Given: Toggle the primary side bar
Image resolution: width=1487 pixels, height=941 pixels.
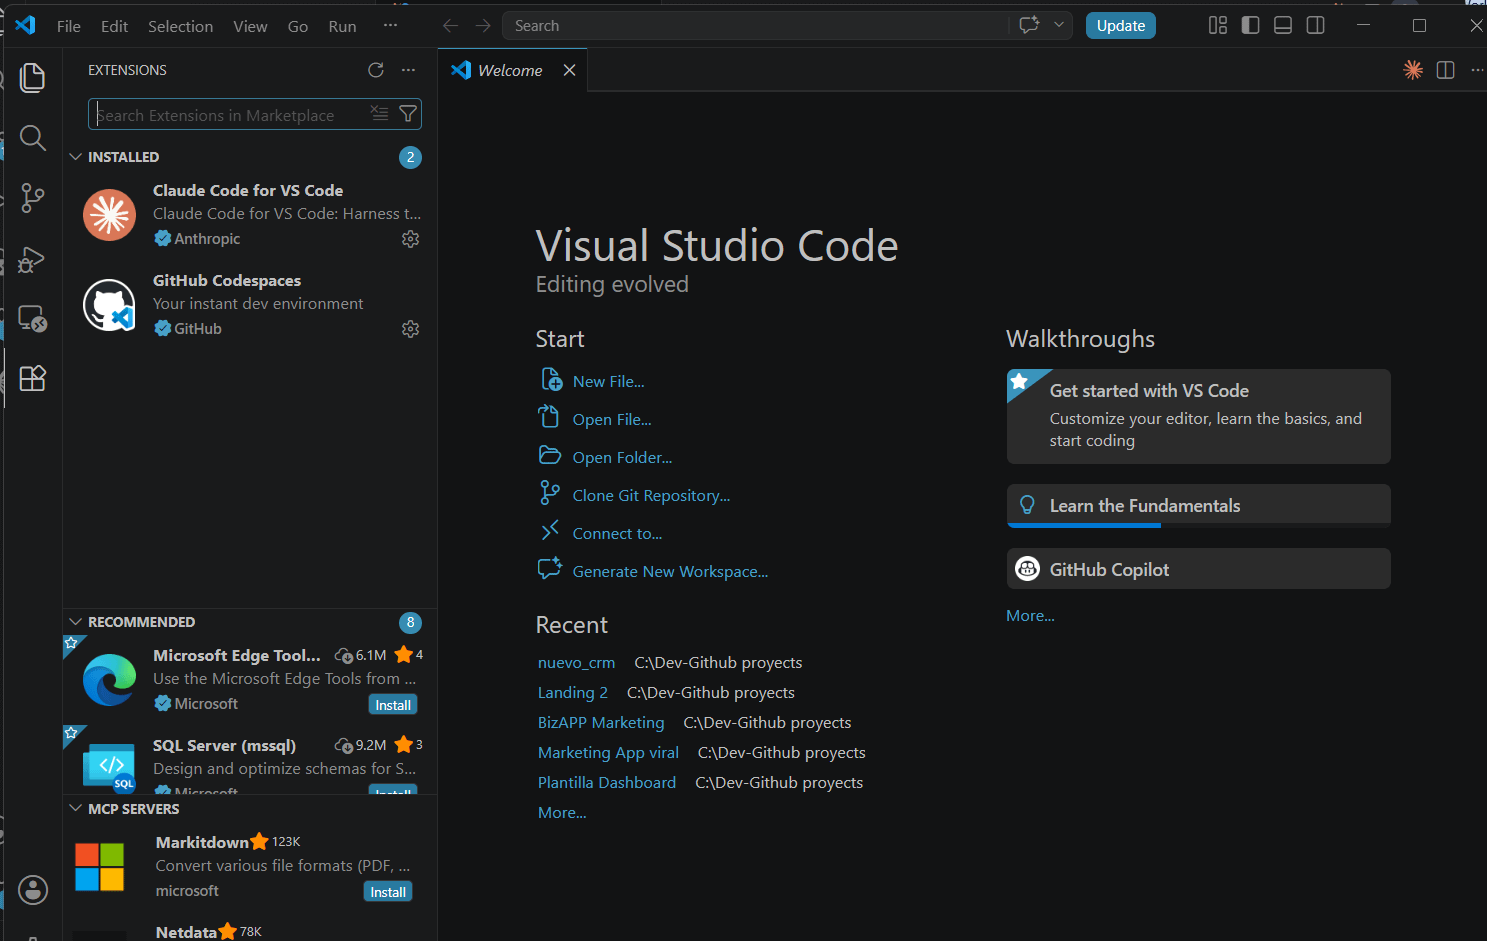Looking at the screenshot, I should tap(1250, 25).
